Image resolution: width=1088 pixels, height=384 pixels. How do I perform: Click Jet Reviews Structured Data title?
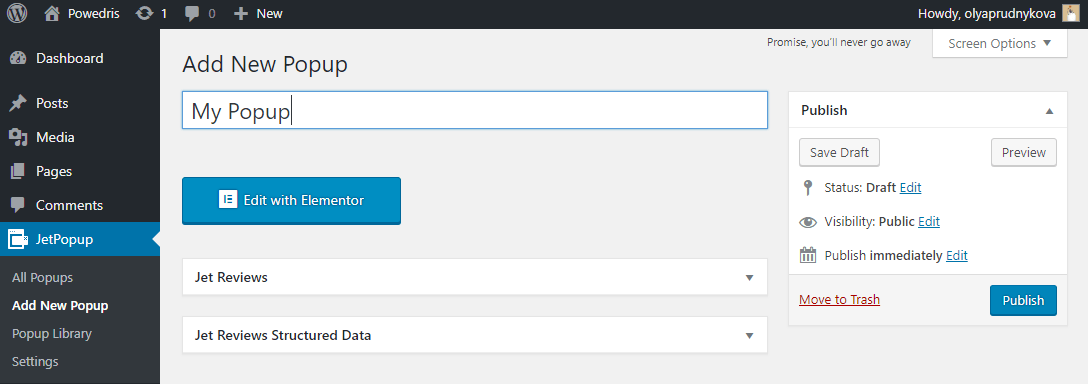(283, 336)
